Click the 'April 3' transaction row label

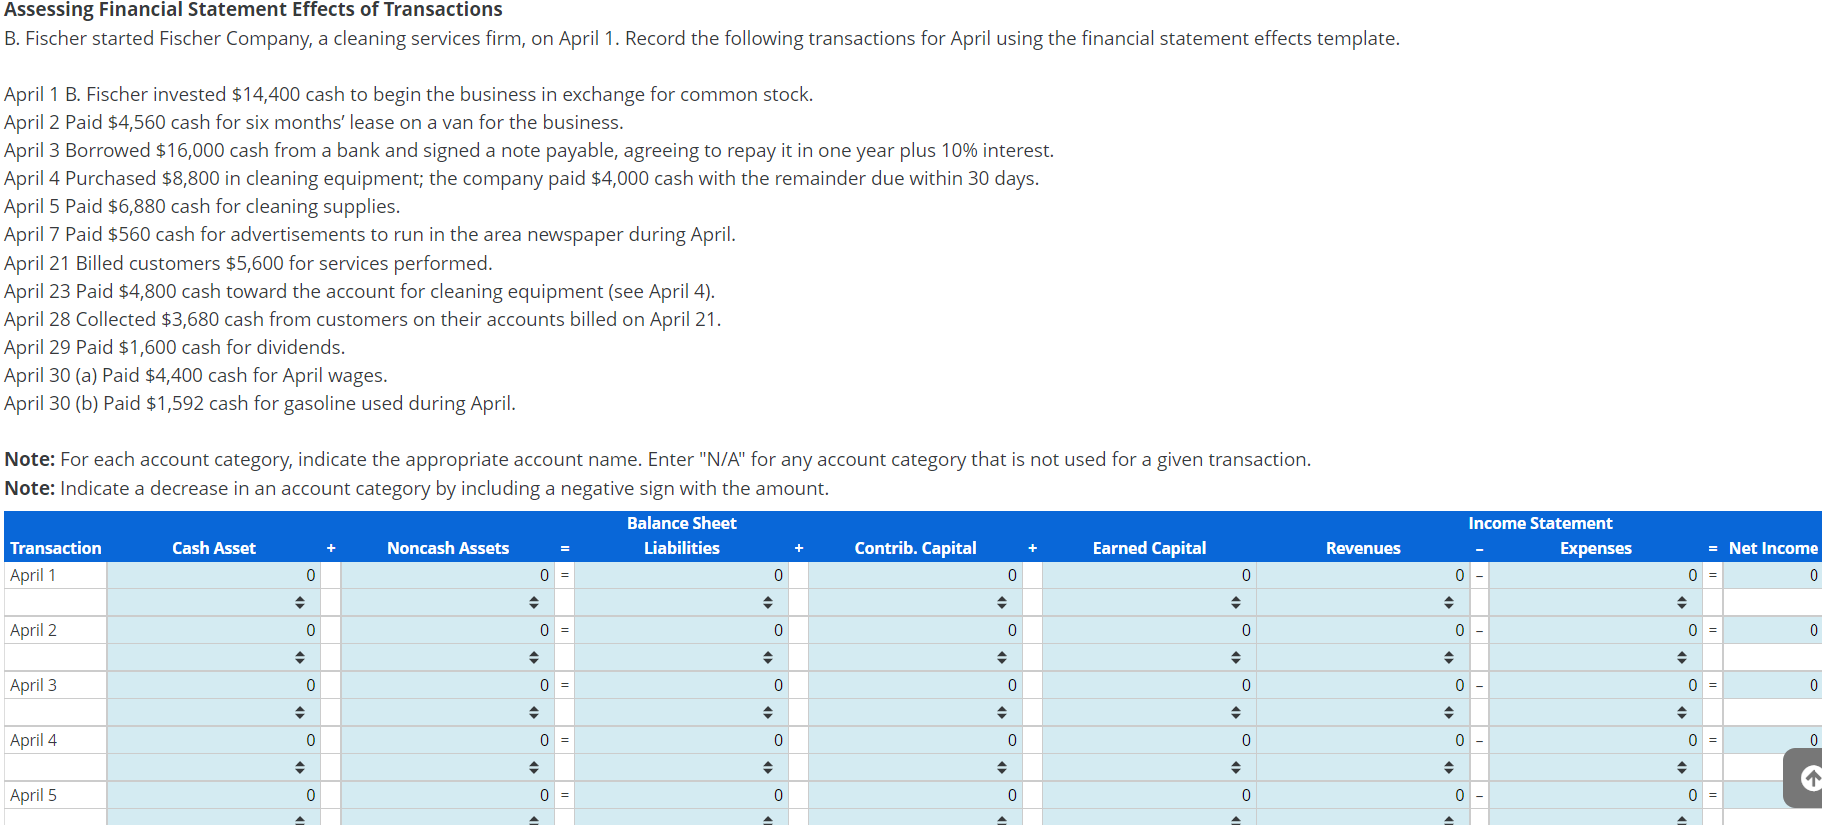coord(34,685)
